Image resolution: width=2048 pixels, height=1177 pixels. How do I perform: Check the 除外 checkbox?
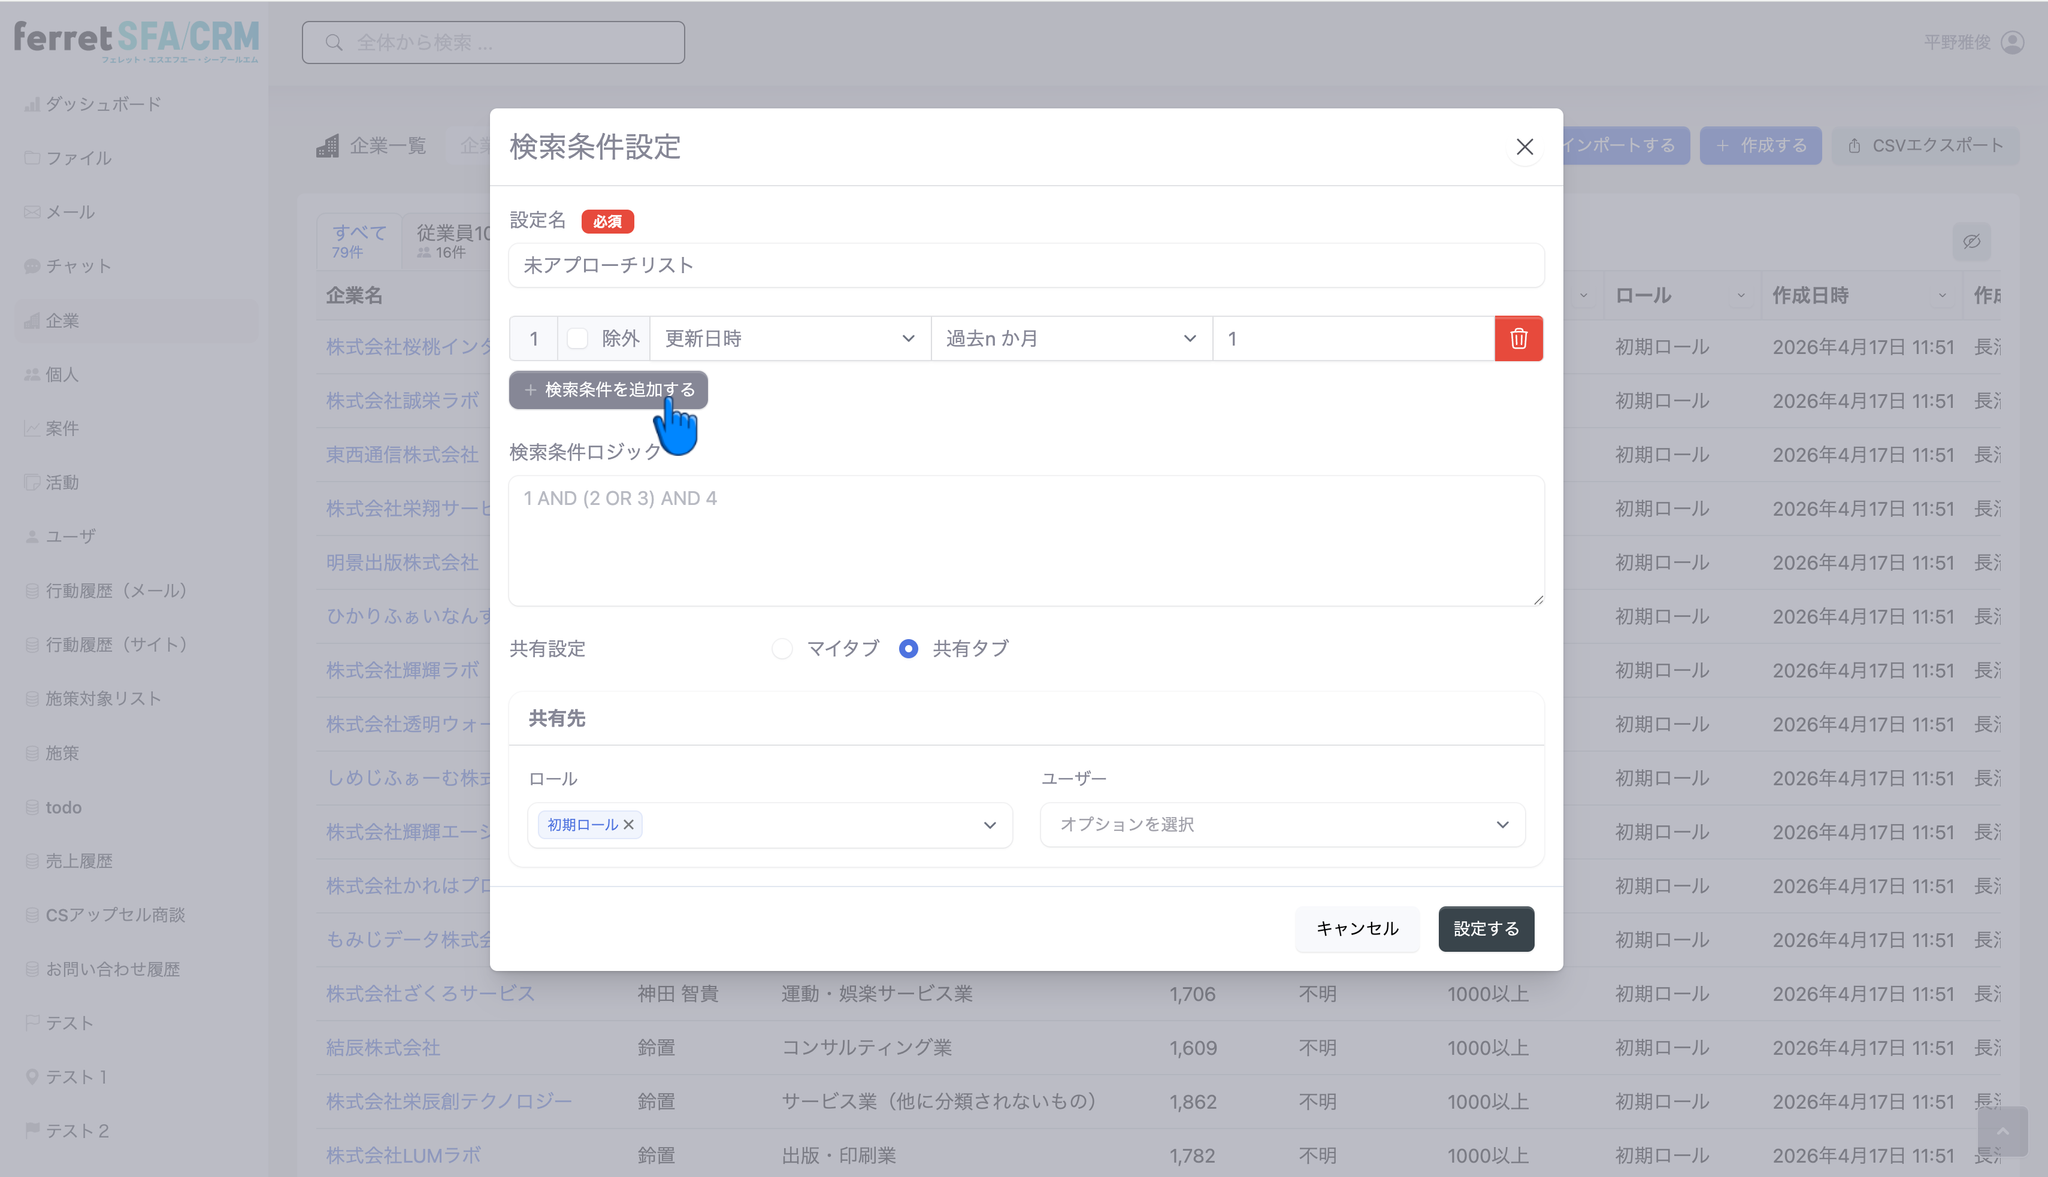click(578, 339)
